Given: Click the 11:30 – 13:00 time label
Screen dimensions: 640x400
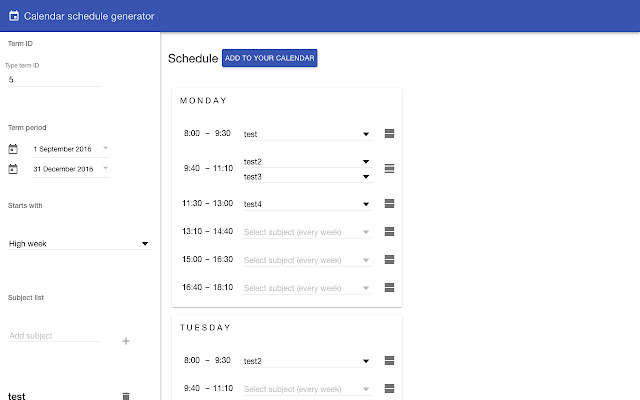Looking at the screenshot, I should click(207, 203).
